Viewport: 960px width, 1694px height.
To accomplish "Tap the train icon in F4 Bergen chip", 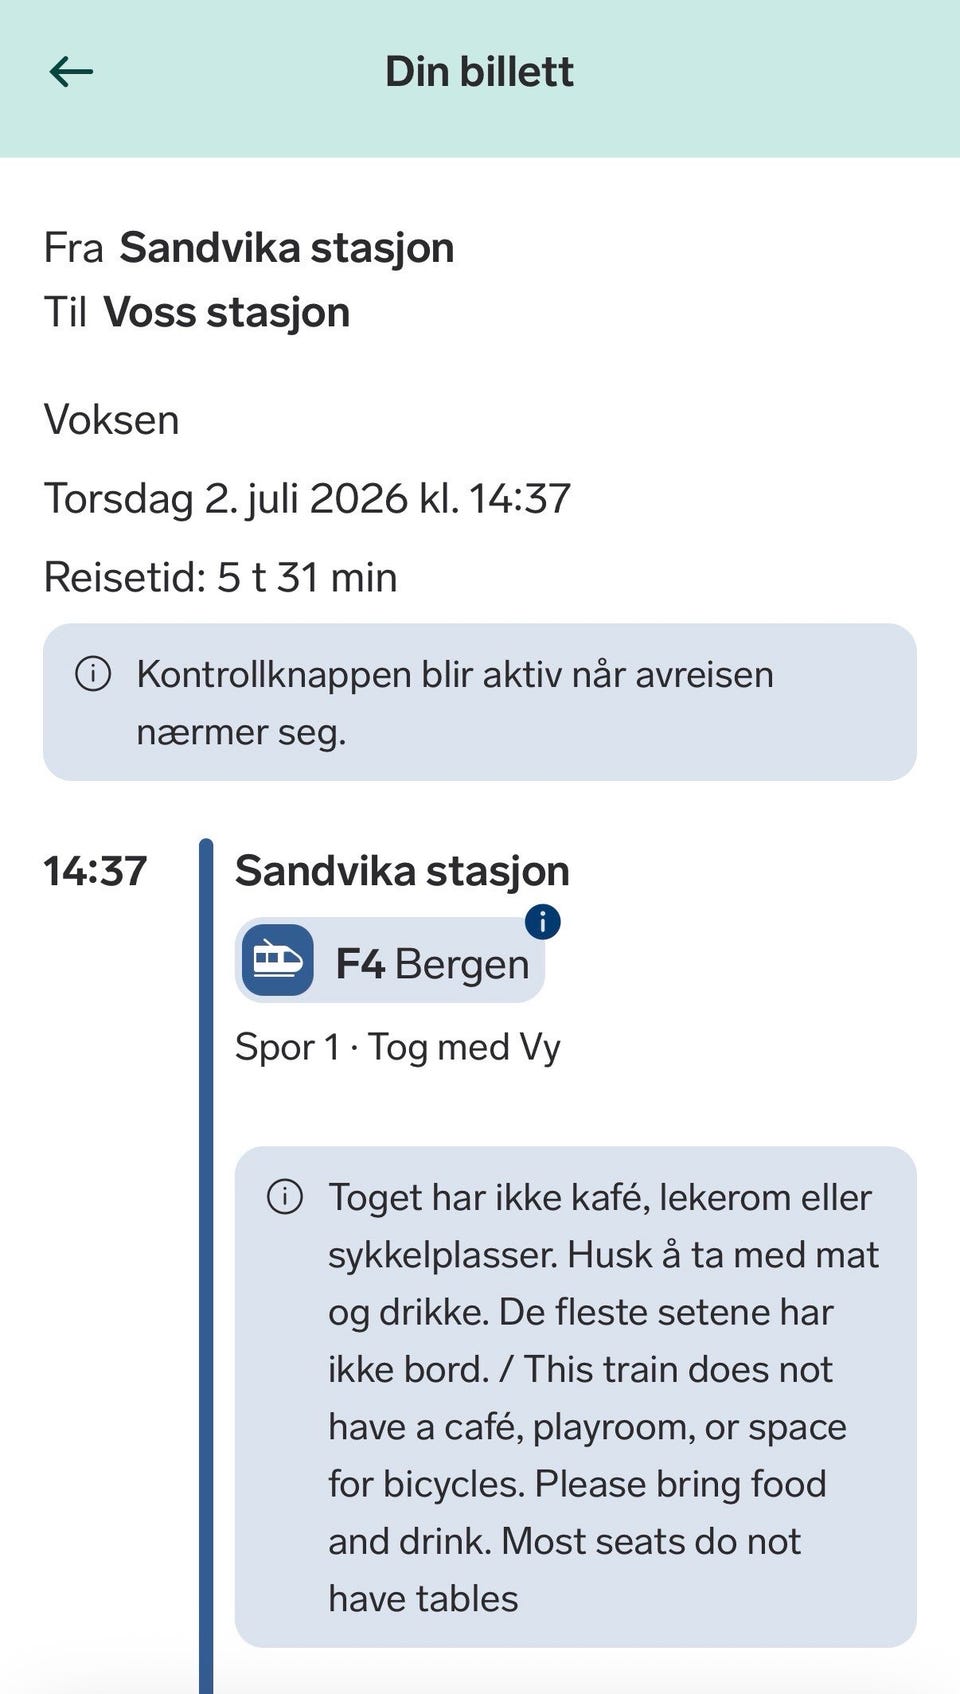I will click(x=277, y=960).
